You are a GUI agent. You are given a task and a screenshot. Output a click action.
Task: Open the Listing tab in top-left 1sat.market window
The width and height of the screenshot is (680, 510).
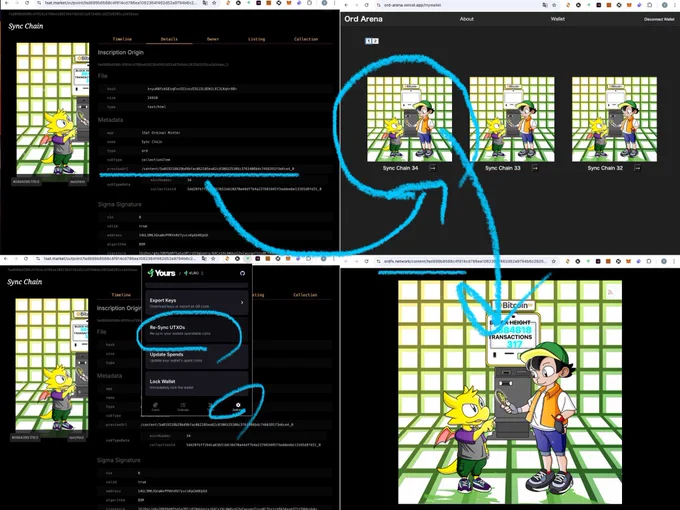pyautogui.click(x=256, y=39)
